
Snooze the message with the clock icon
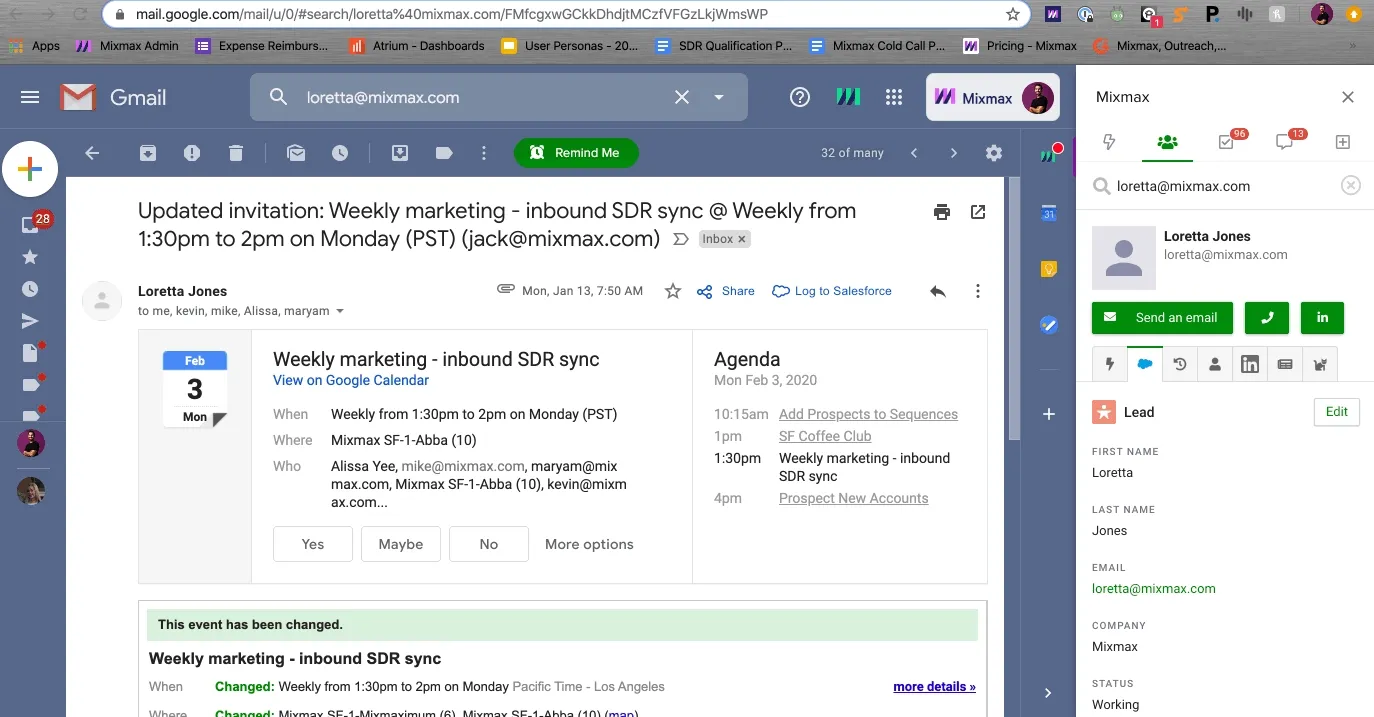tap(340, 153)
